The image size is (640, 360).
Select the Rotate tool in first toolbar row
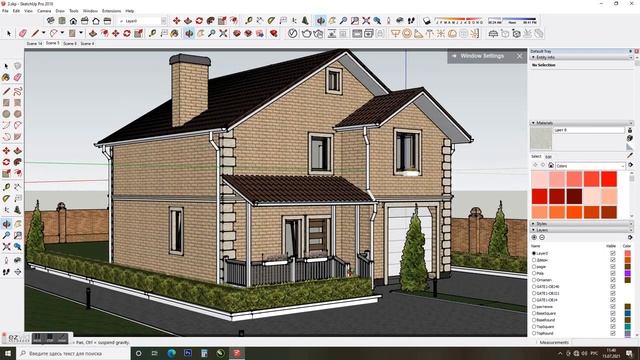pos(199,20)
